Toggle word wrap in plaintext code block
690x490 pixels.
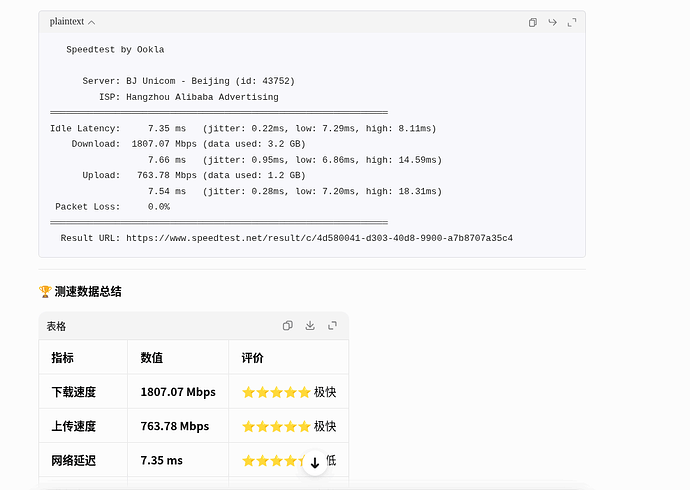[552, 22]
